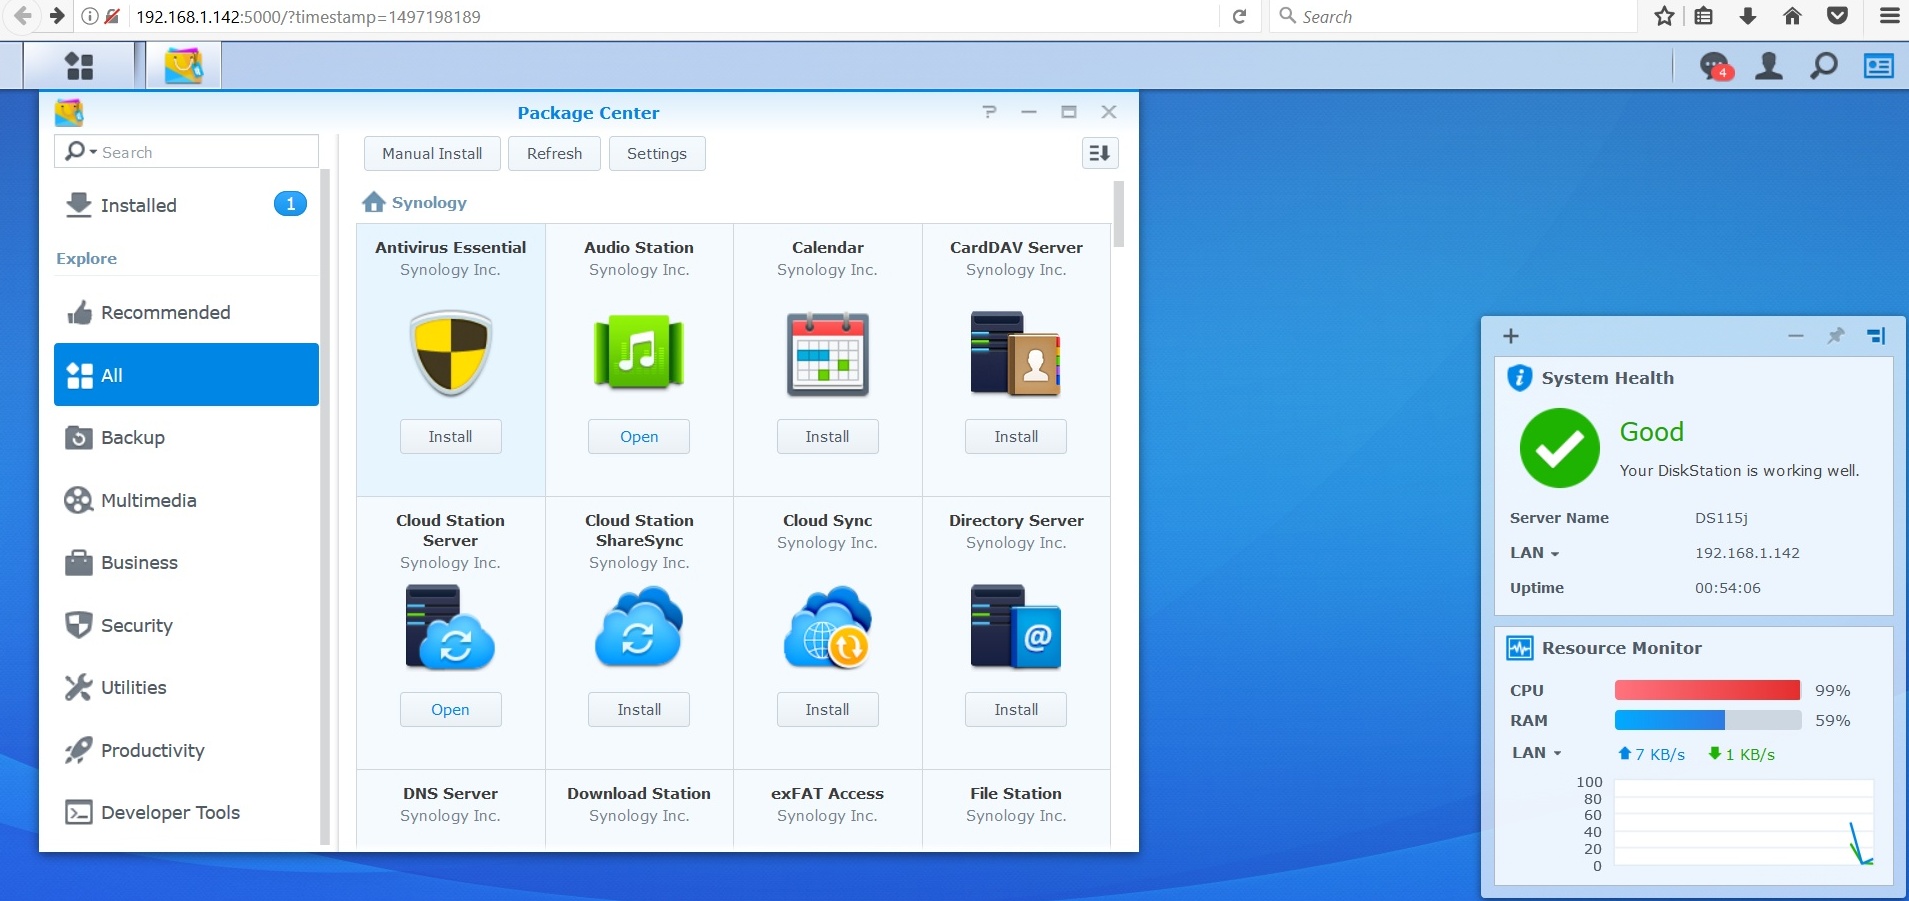This screenshot has width=1909, height=901.
Task: Install the Calendar package
Action: coord(828,437)
